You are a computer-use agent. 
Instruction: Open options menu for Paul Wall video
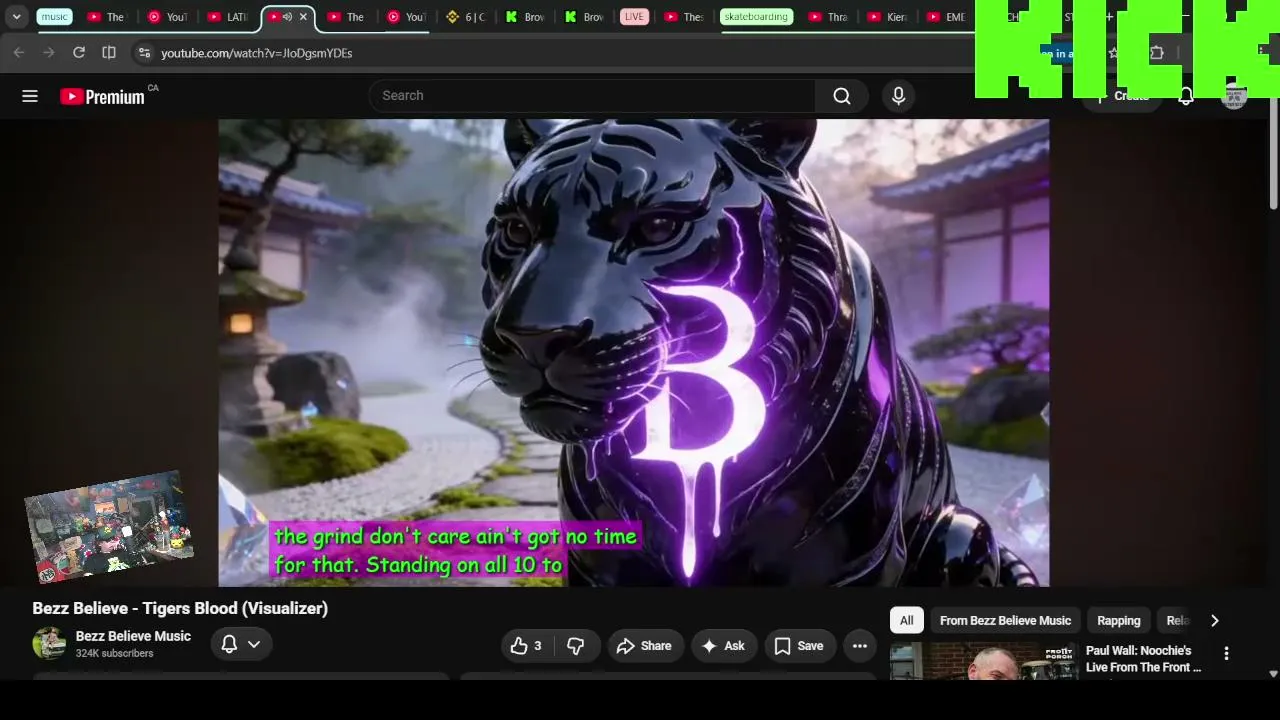(1226, 654)
